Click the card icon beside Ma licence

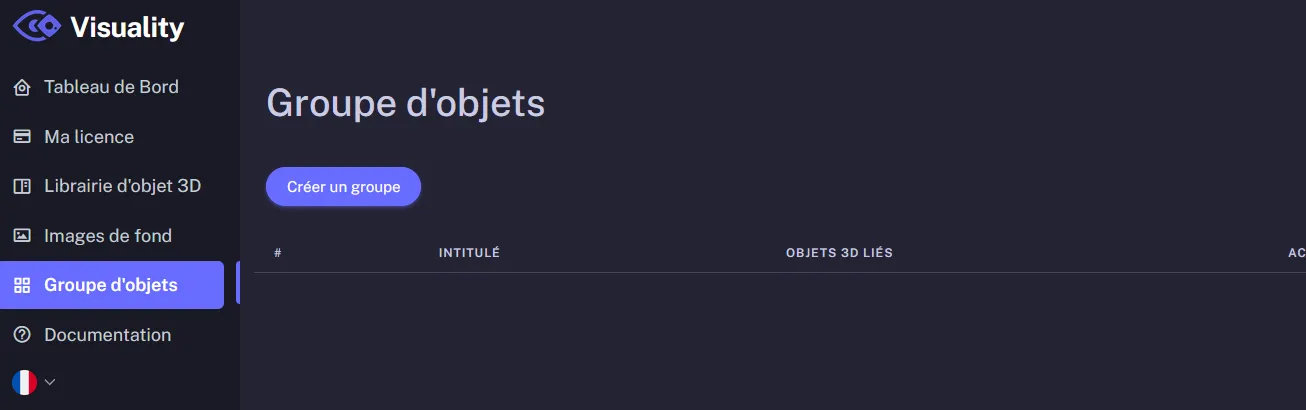pos(22,137)
